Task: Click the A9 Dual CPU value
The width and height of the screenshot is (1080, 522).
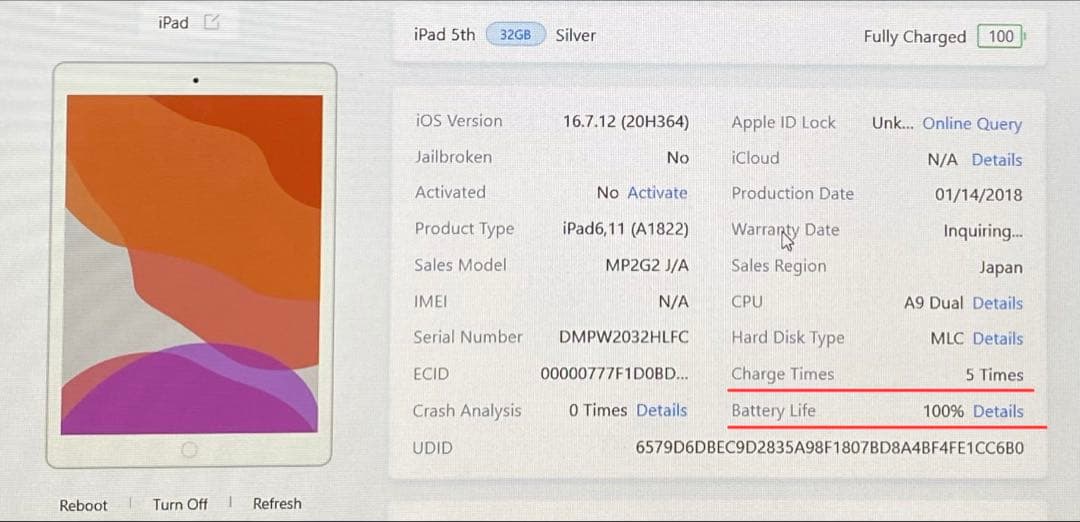Action: pyautogui.click(x=933, y=303)
